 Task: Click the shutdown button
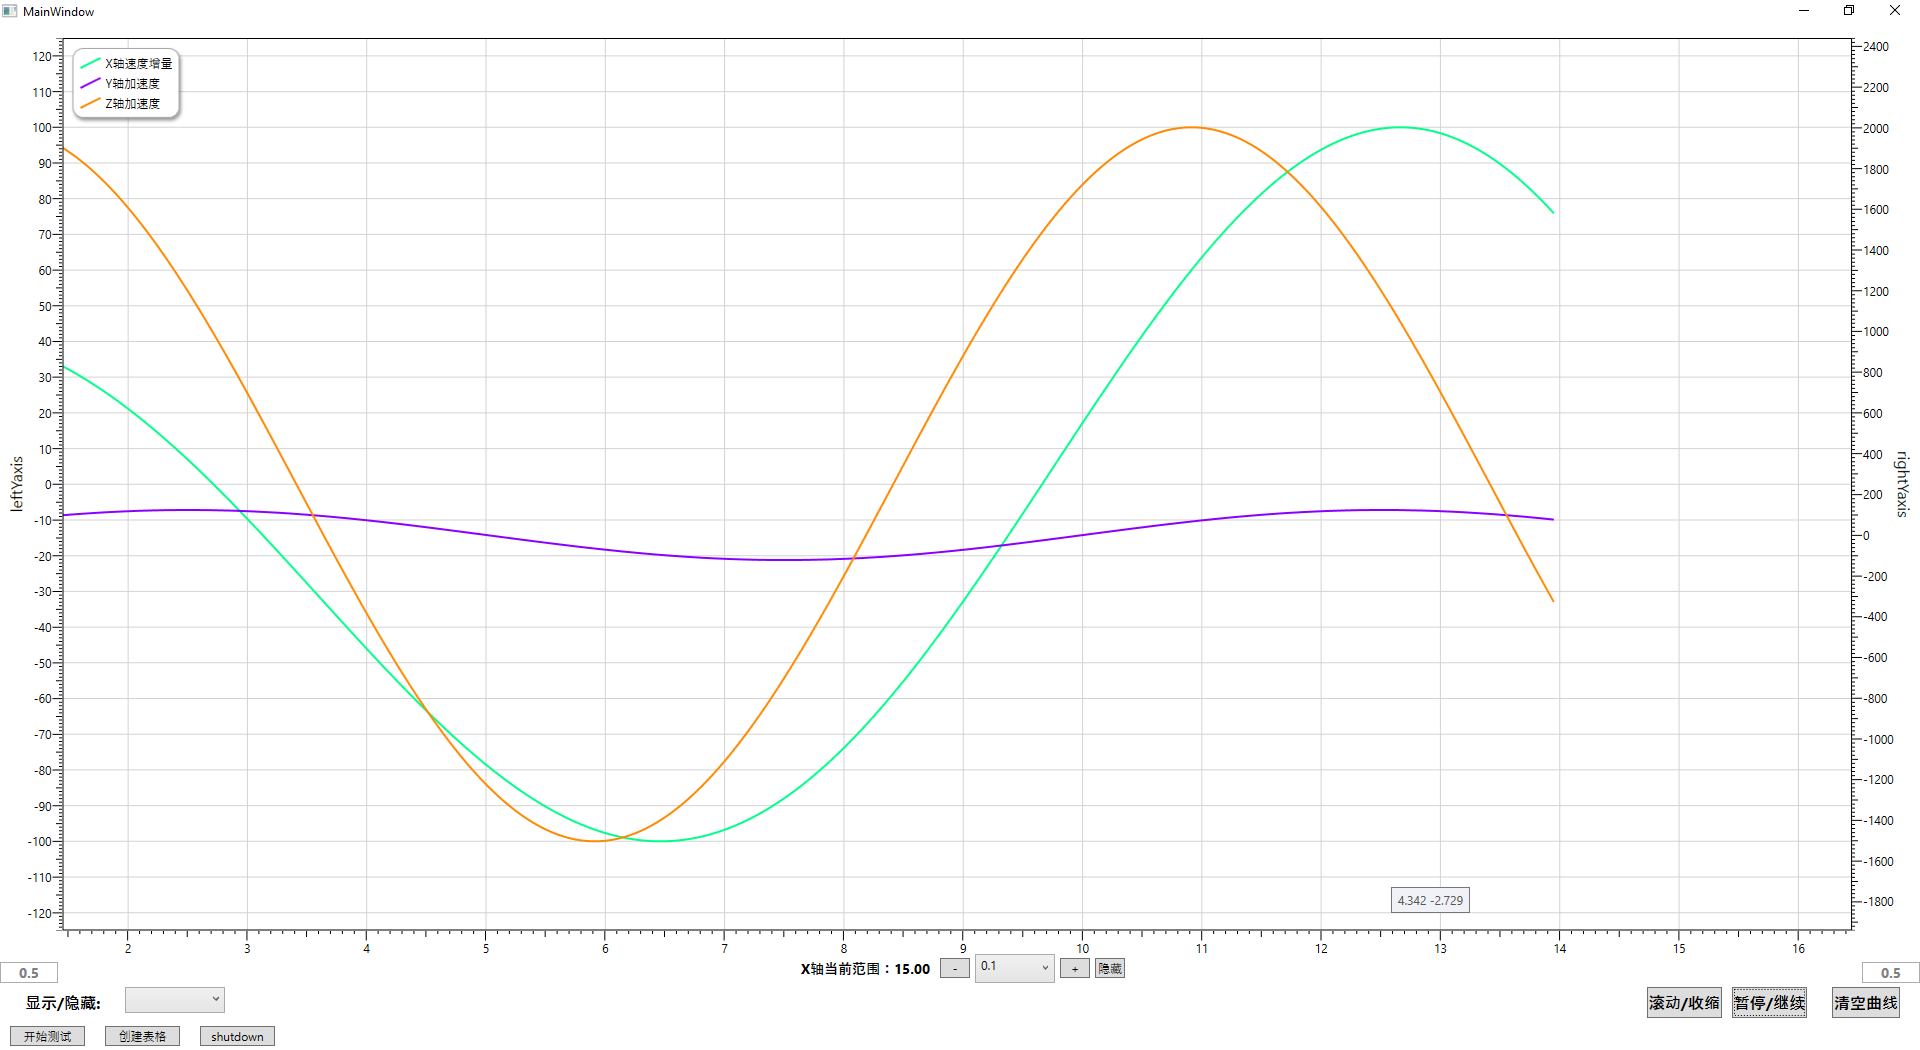point(236,1035)
